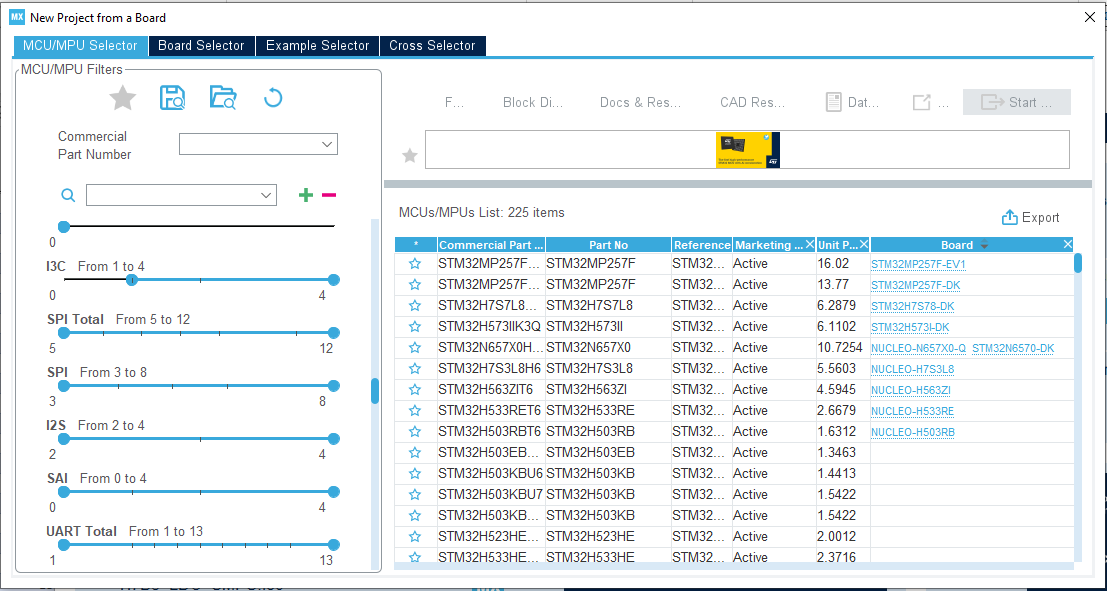Toggle favorite star for the STM32H573IIK3Q row
The height and width of the screenshot is (591, 1107).
[415, 327]
